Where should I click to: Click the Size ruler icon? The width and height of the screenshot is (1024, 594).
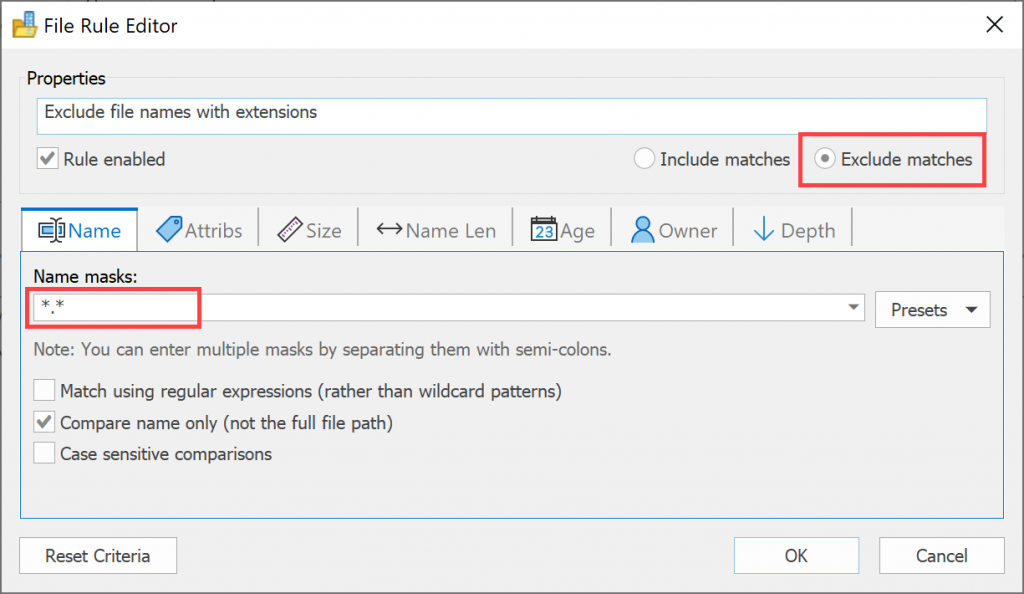click(289, 230)
